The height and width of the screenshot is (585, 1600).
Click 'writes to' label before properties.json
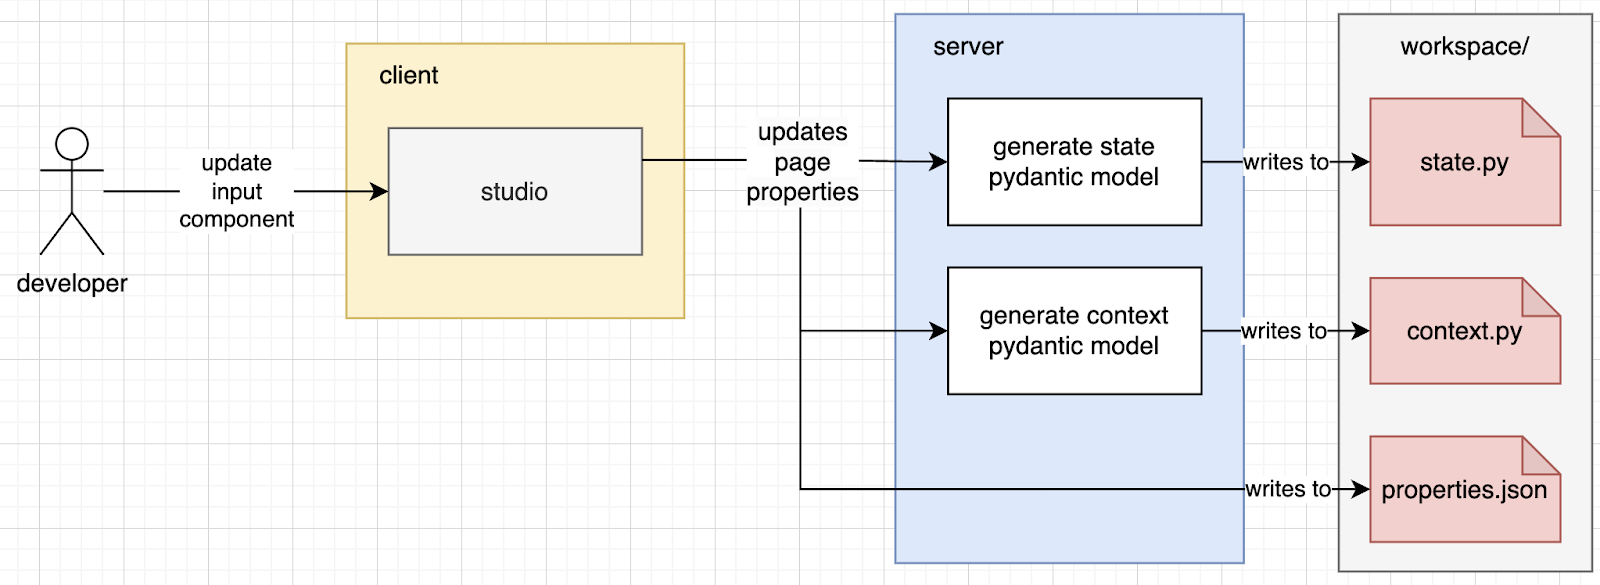coord(1288,489)
